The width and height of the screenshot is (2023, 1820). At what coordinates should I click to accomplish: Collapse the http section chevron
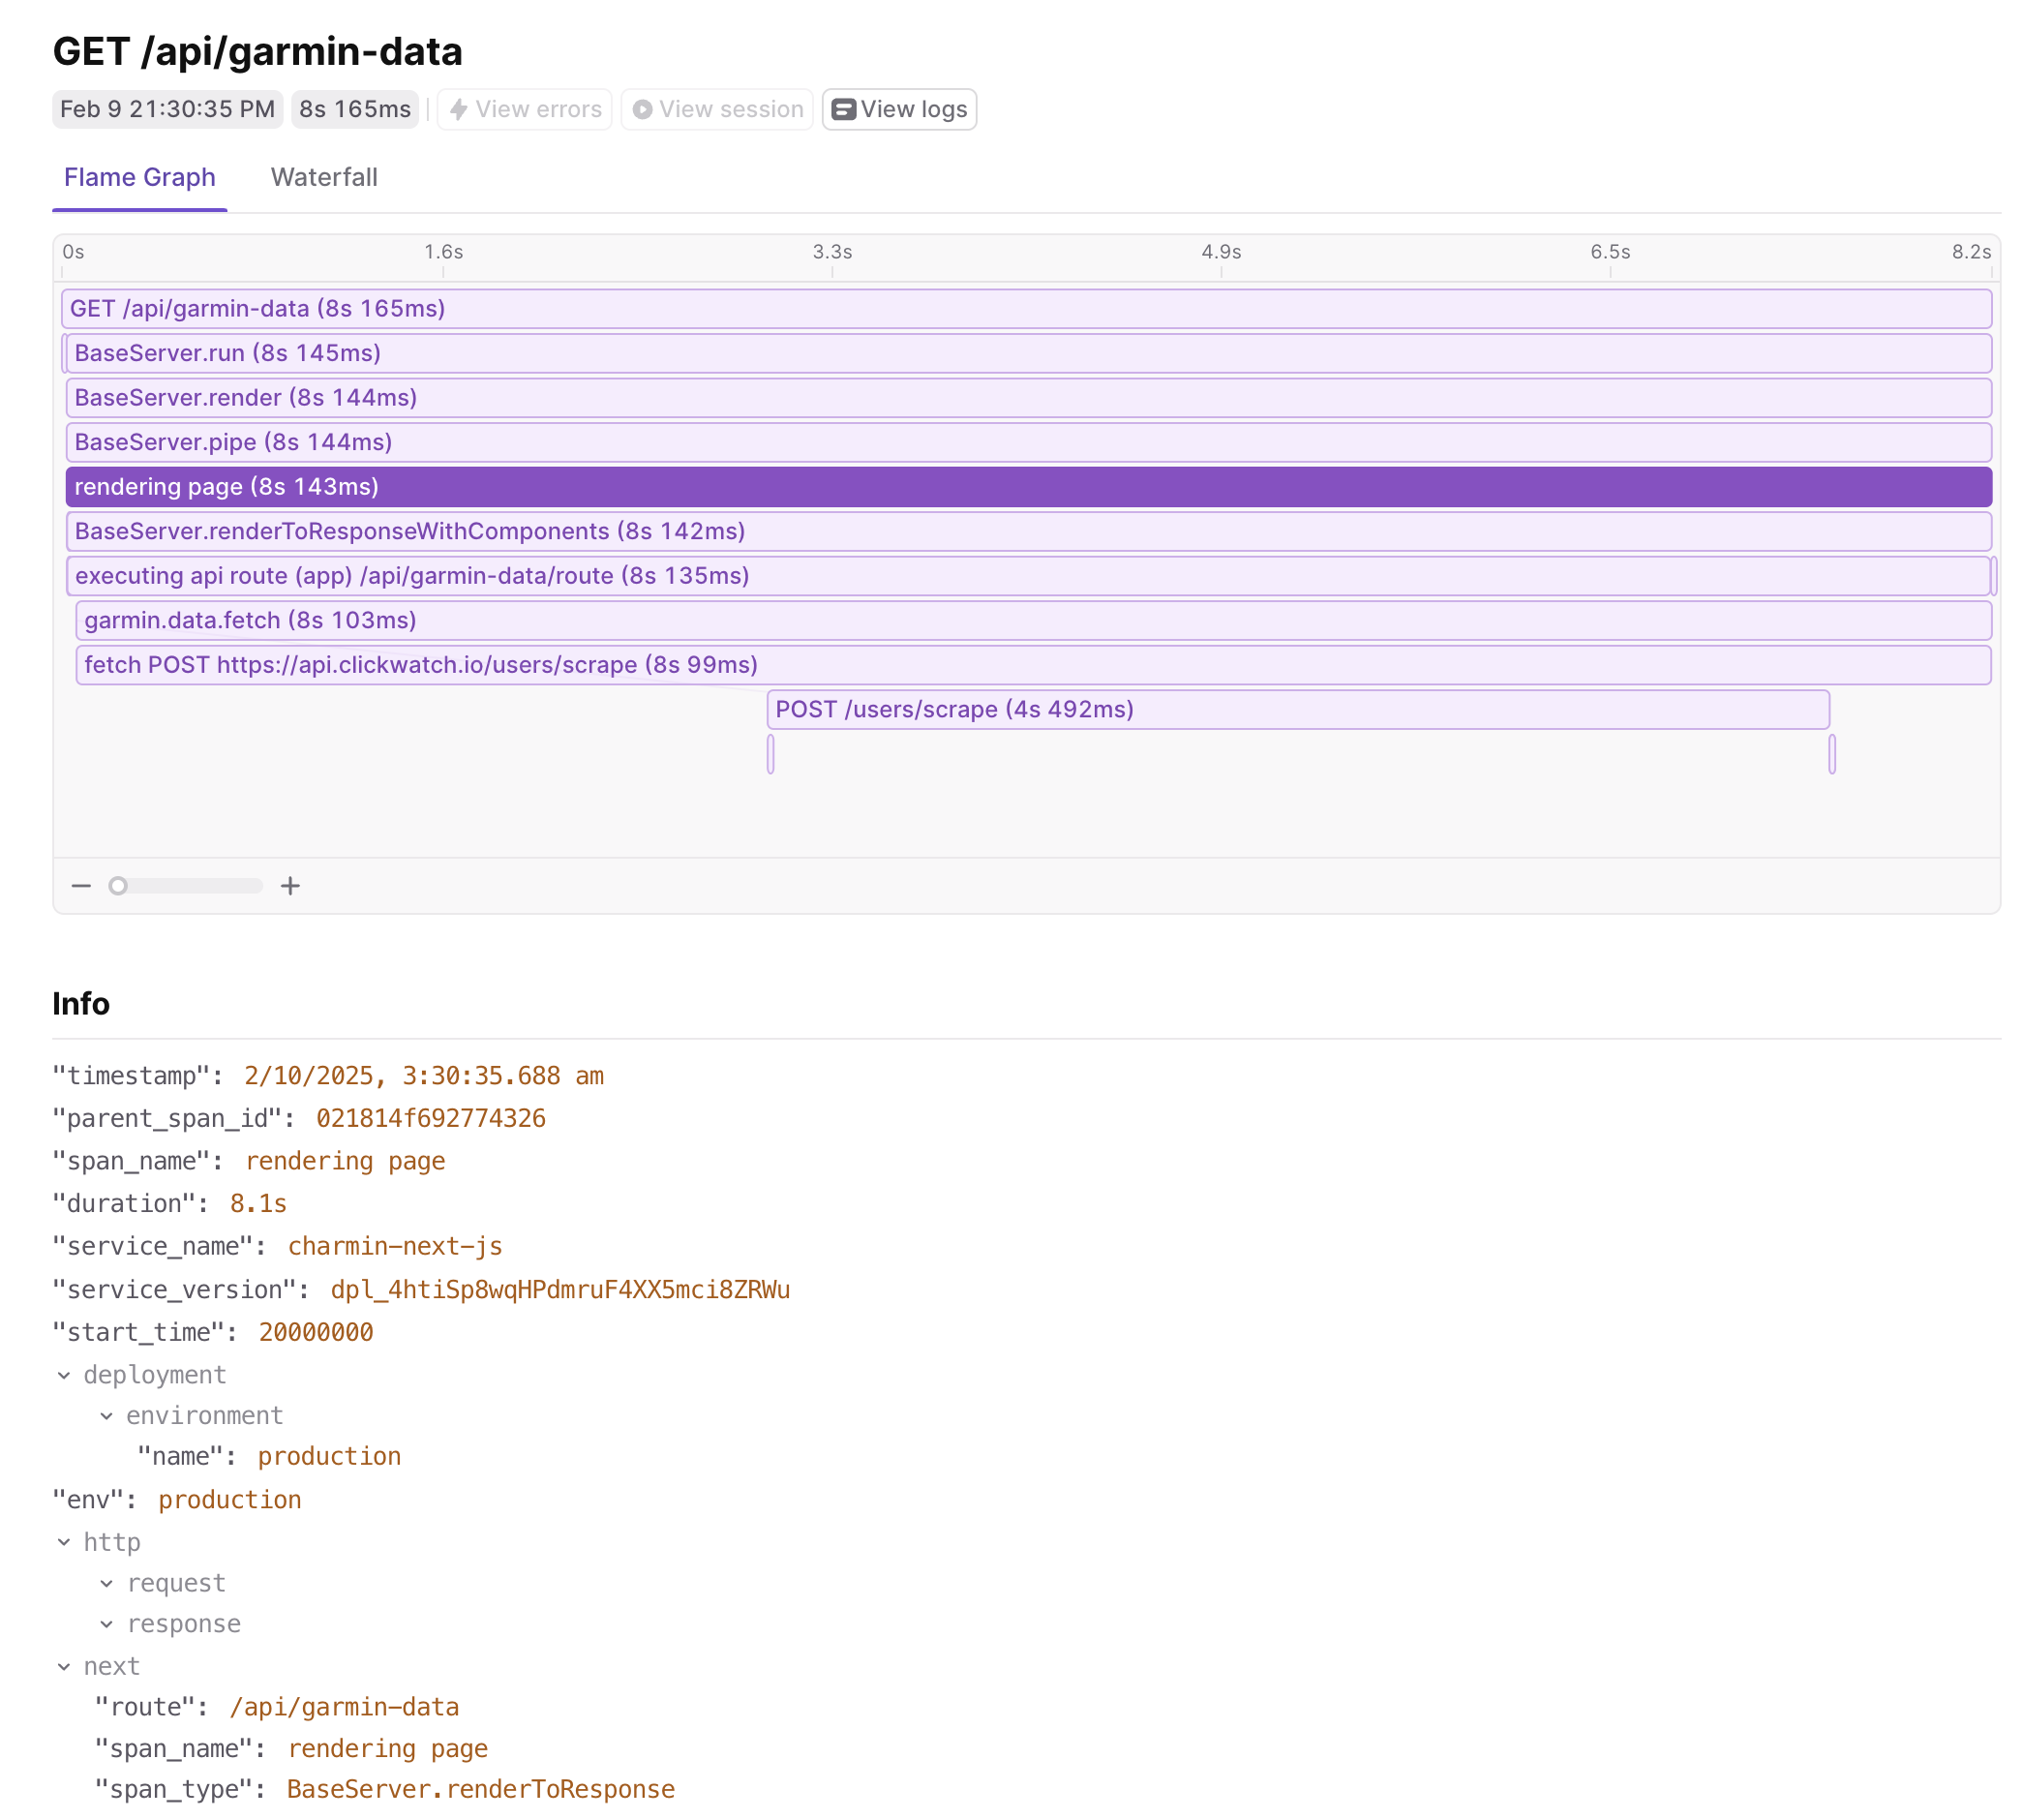64,1542
